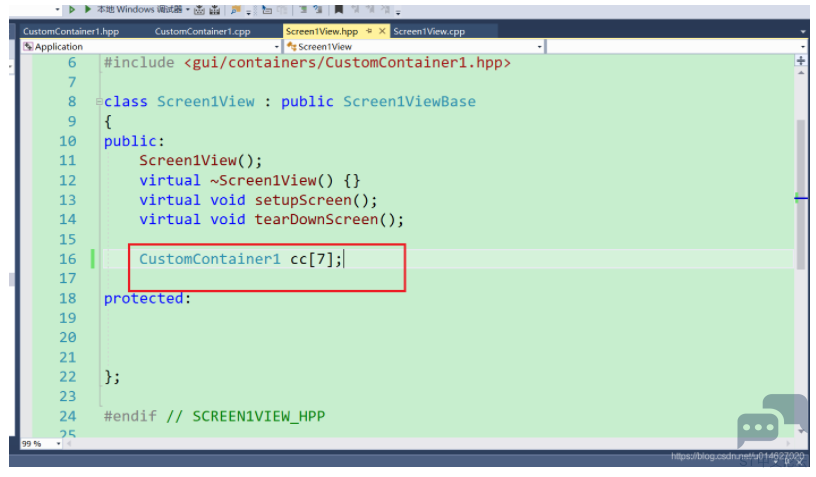This screenshot has height=477, width=816.
Task: Open the empty members dropdown on right
Action: (x=803, y=47)
